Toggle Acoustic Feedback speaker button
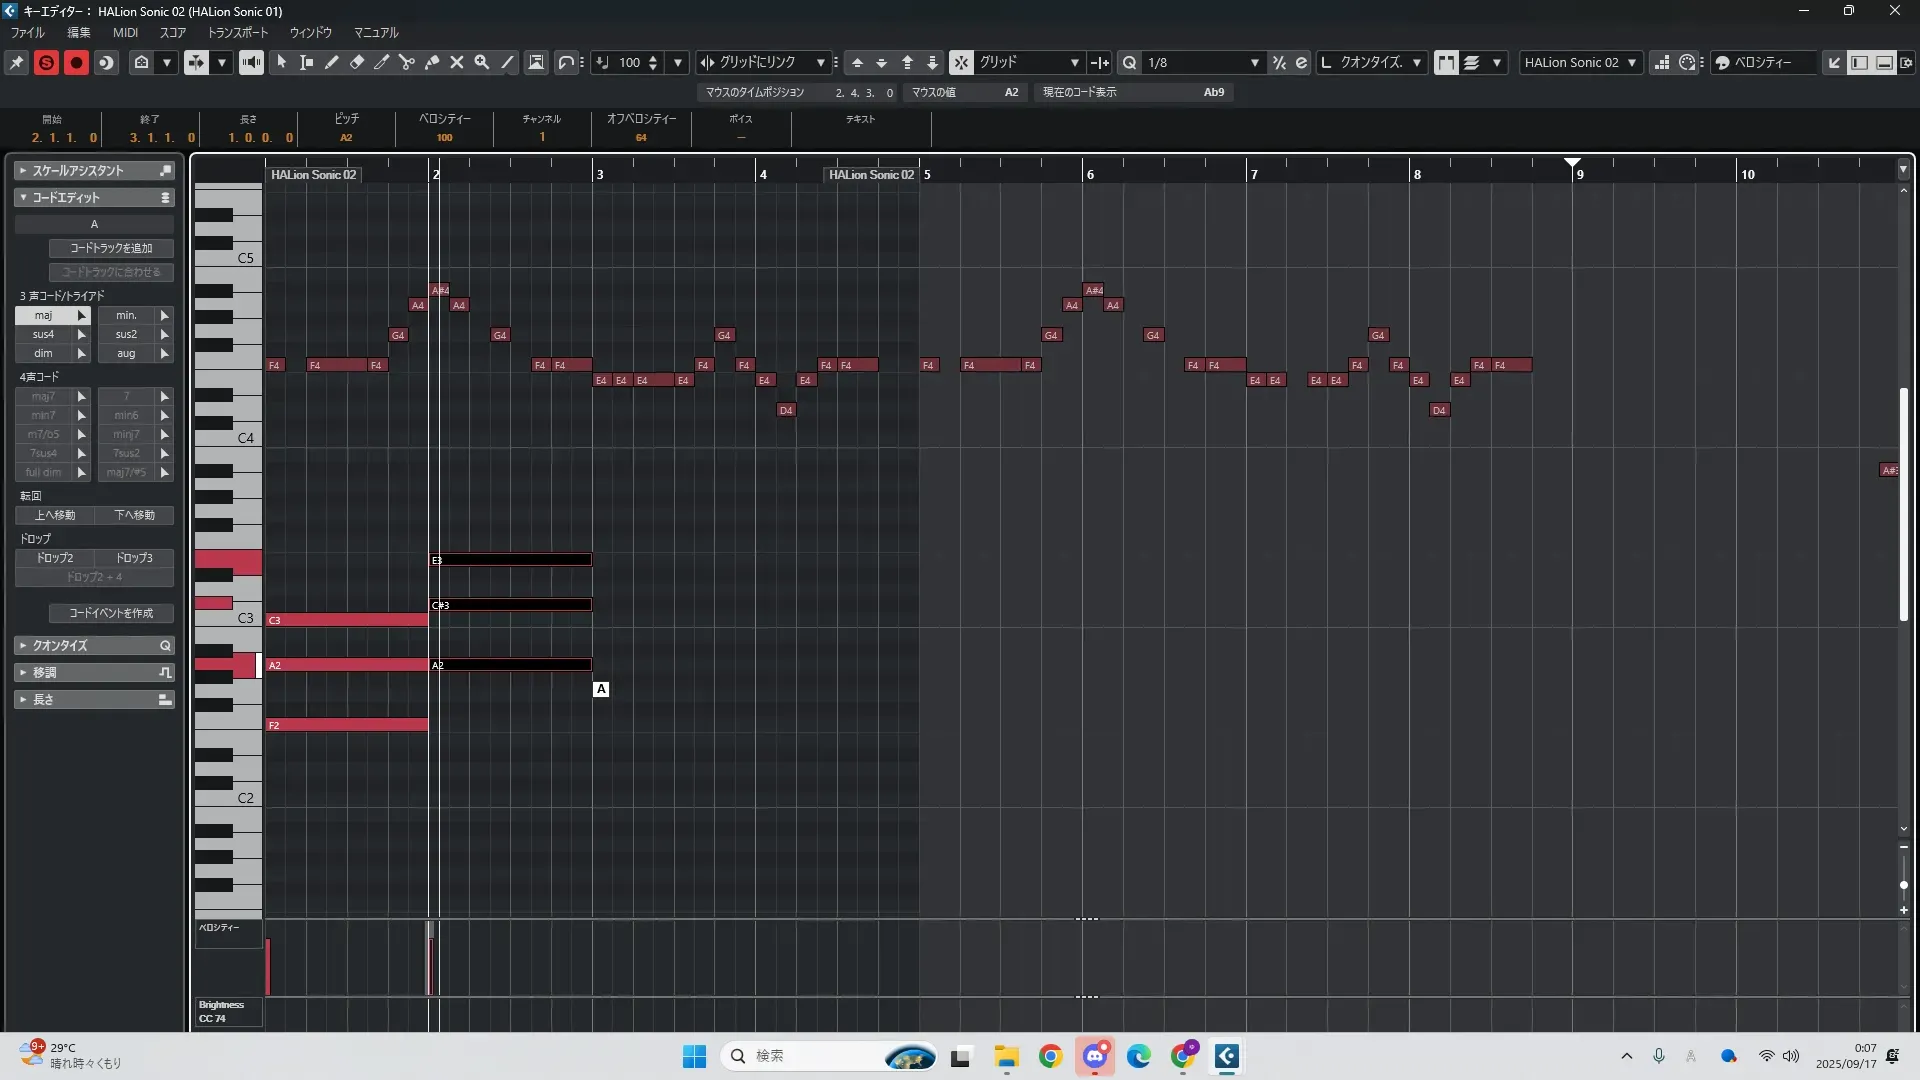 coord(251,62)
